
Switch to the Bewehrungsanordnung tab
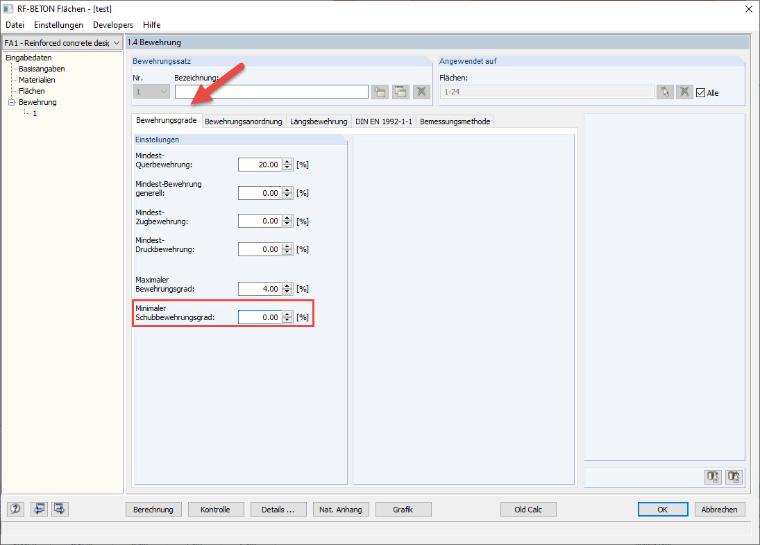click(x=243, y=121)
